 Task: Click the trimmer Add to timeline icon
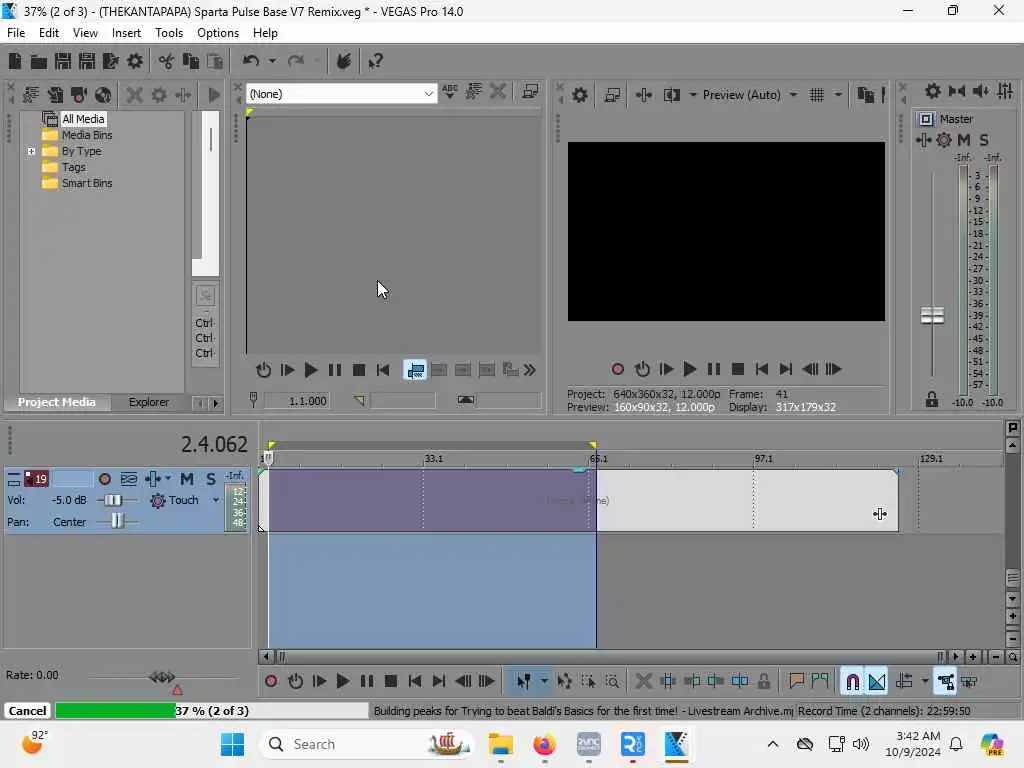tap(415, 370)
